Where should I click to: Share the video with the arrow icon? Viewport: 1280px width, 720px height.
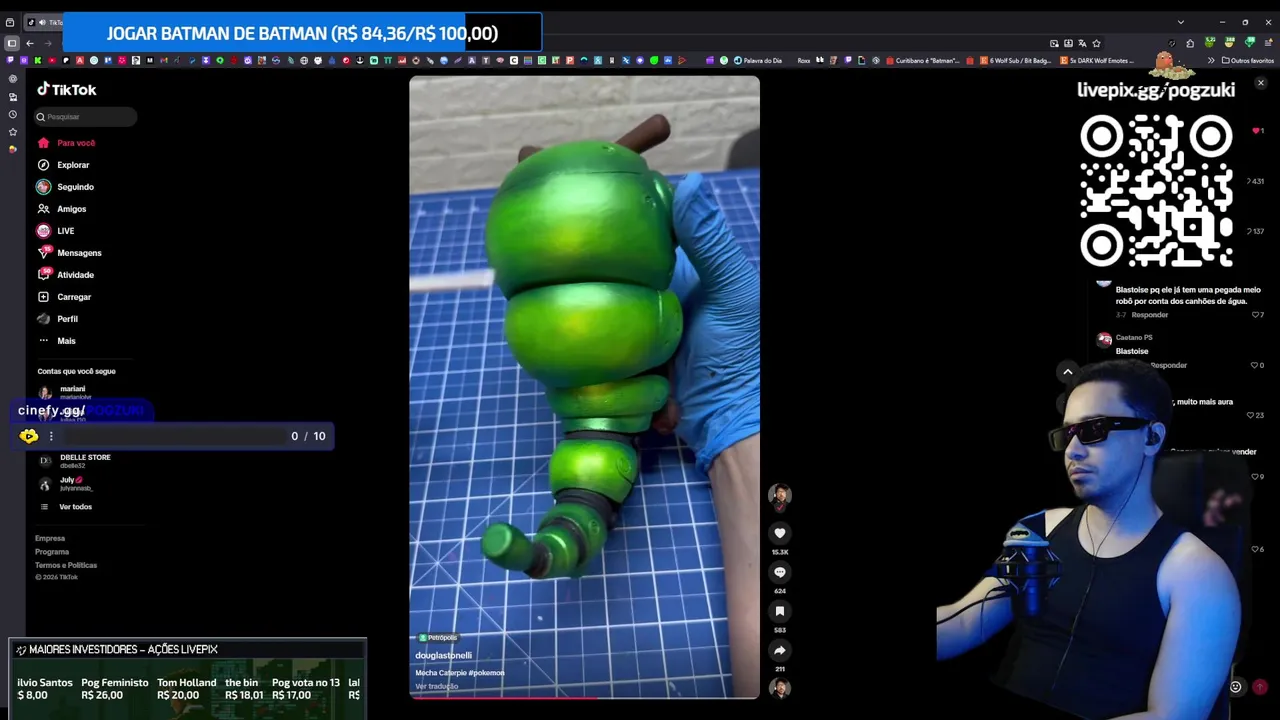[780, 650]
